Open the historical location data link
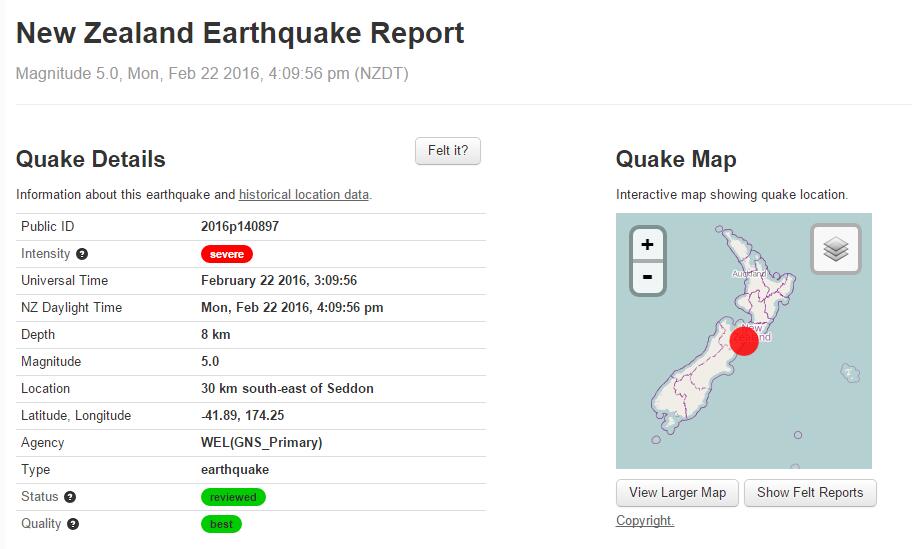The image size is (912, 549). 304,195
